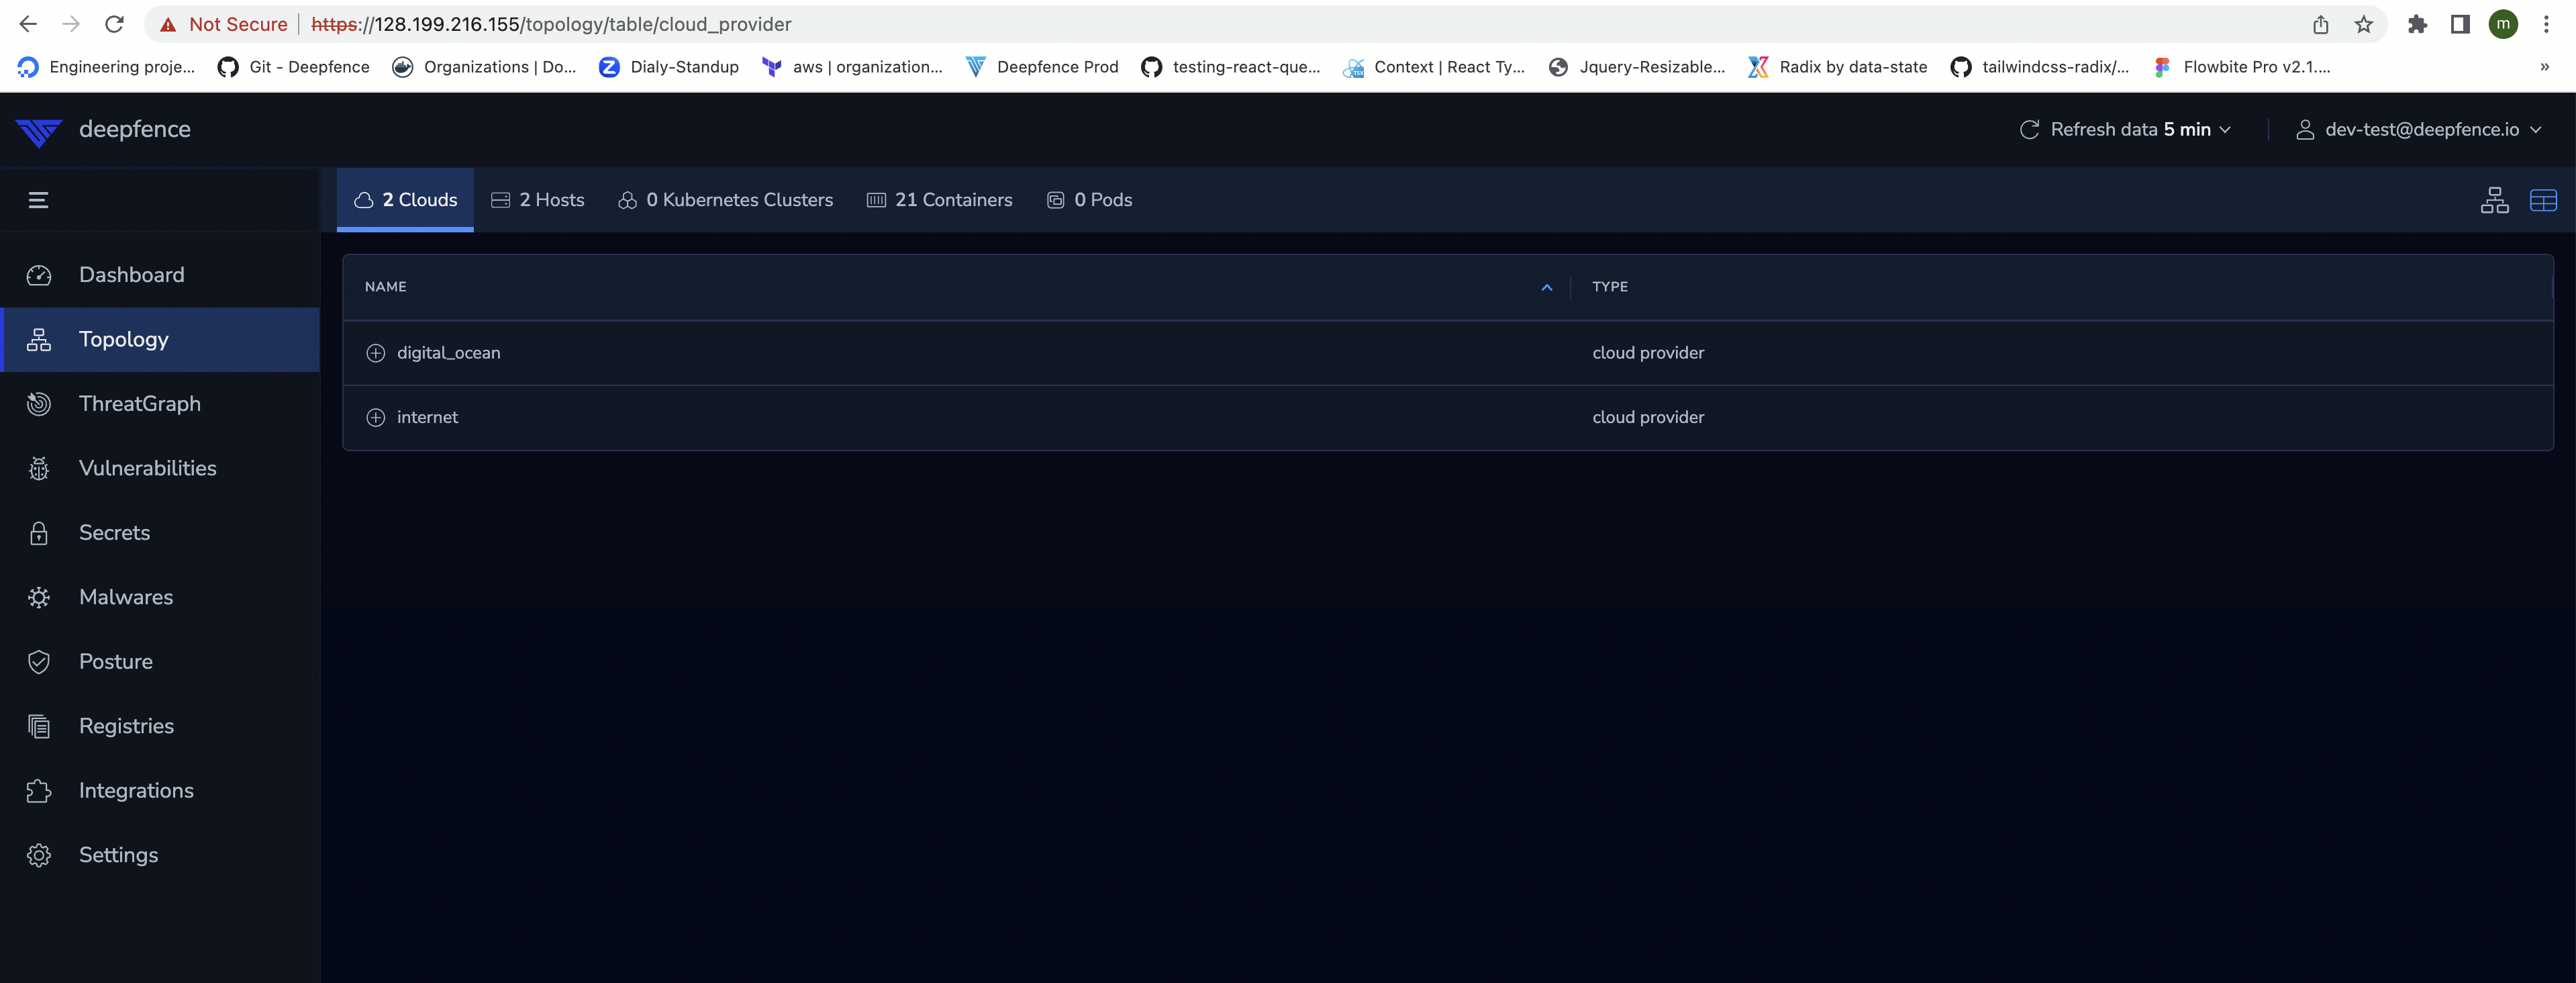The height and width of the screenshot is (983, 2576).
Task: Open Secrets scanning section
Action: pyautogui.click(x=114, y=532)
